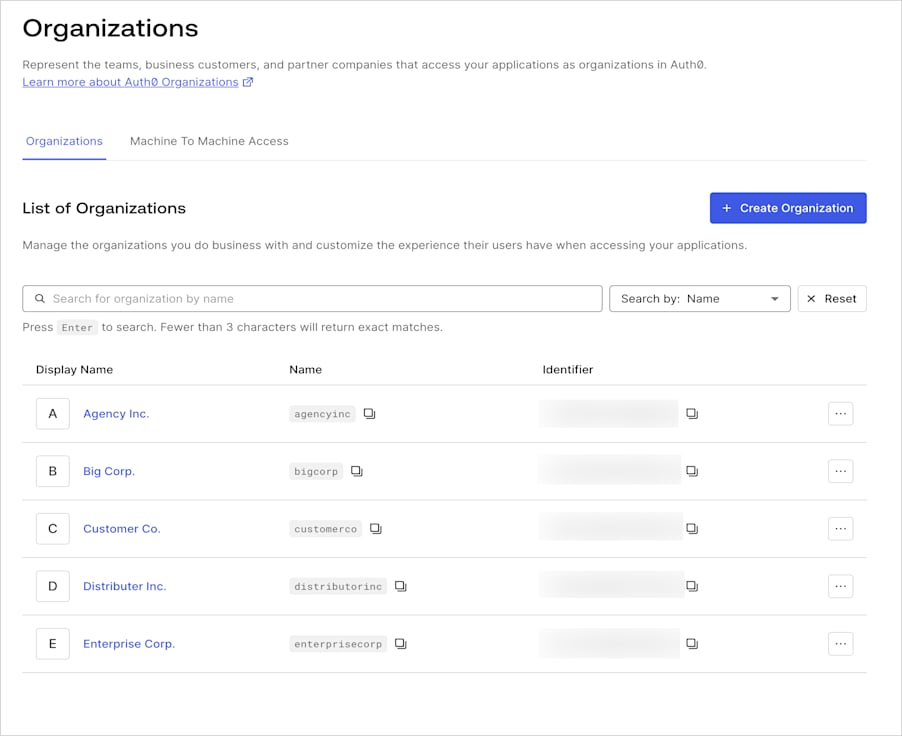Open the more actions menu for Customer Co.

pos(840,529)
